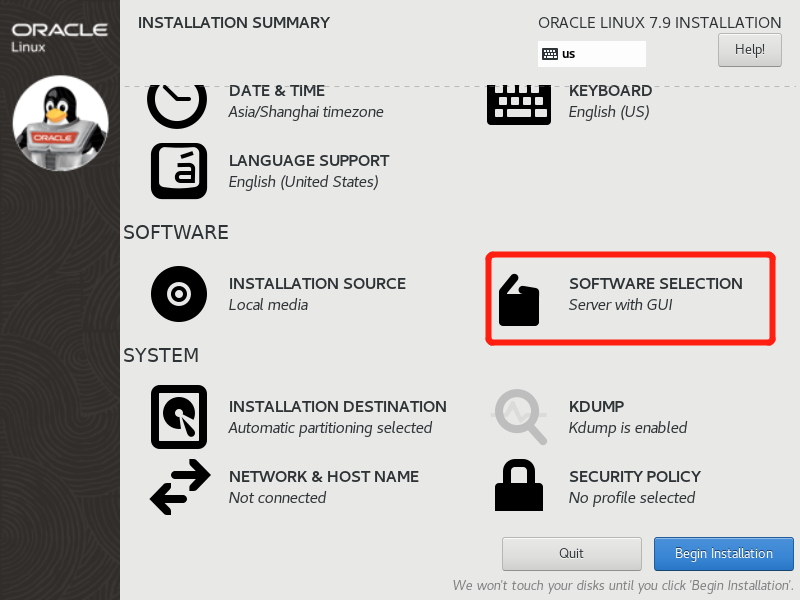Open the DATE & TIME setting
800x600 pixels.
(277, 91)
